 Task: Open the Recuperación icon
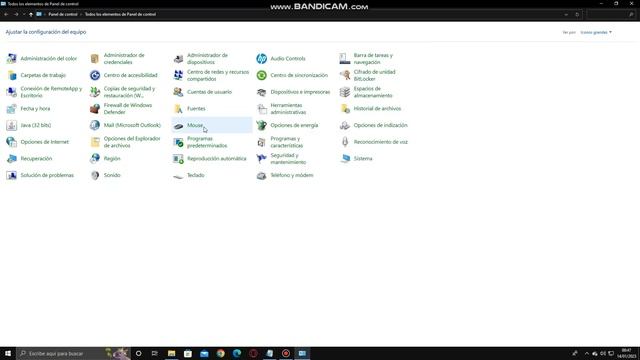click(11, 158)
